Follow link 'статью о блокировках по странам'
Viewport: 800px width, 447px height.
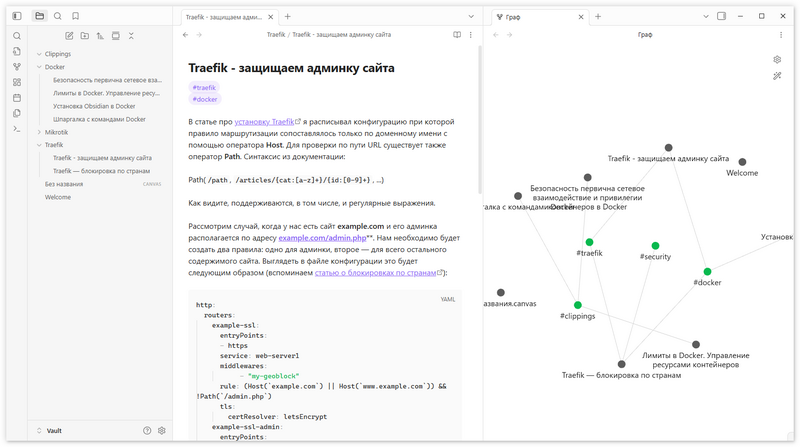[x=376, y=272]
